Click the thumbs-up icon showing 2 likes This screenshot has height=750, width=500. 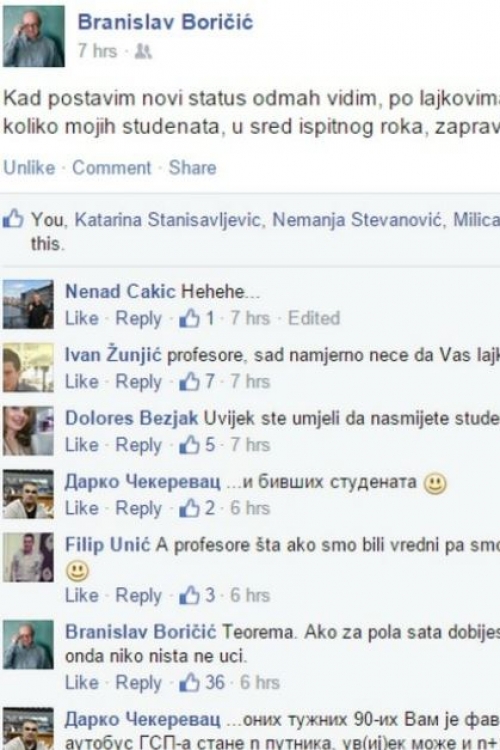[x=189, y=508]
